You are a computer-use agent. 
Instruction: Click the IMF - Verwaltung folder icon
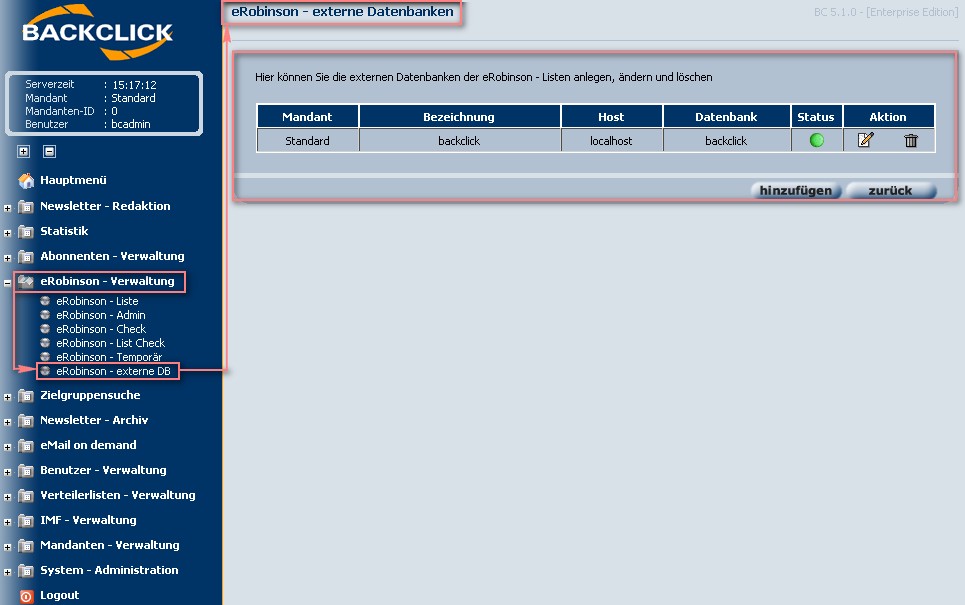pyautogui.click(x=26, y=520)
